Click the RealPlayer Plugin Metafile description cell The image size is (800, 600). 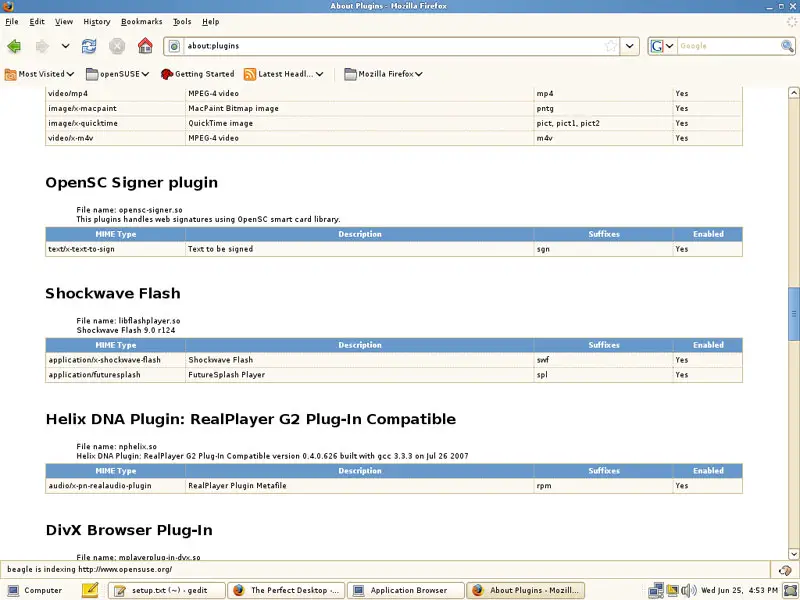tap(360, 486)
